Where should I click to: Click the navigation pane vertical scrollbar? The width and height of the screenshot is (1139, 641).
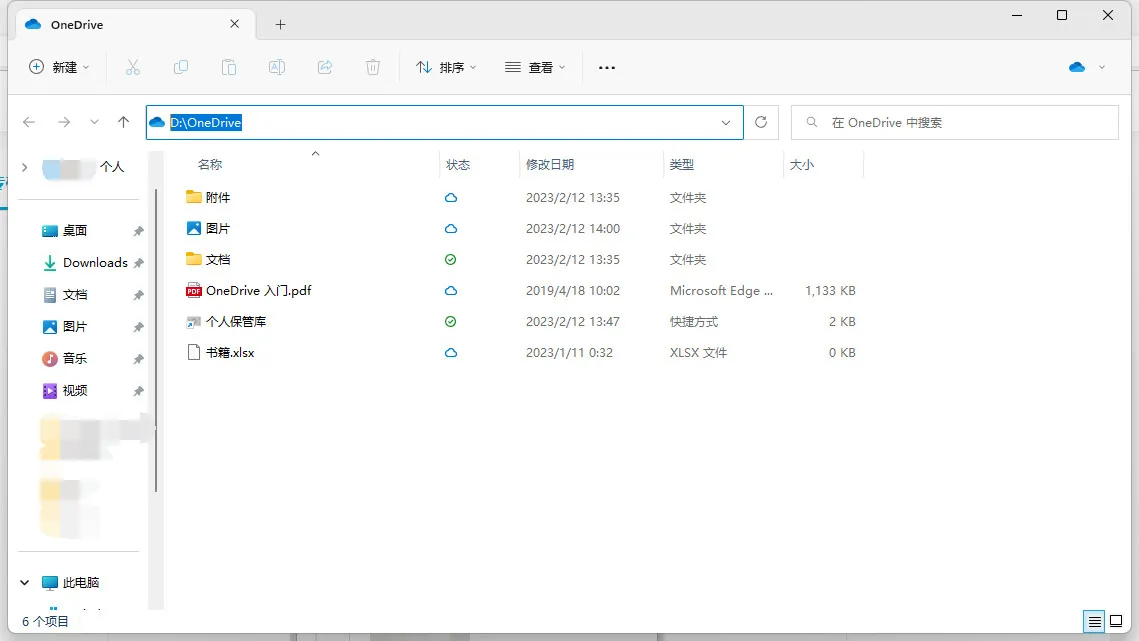156,340
